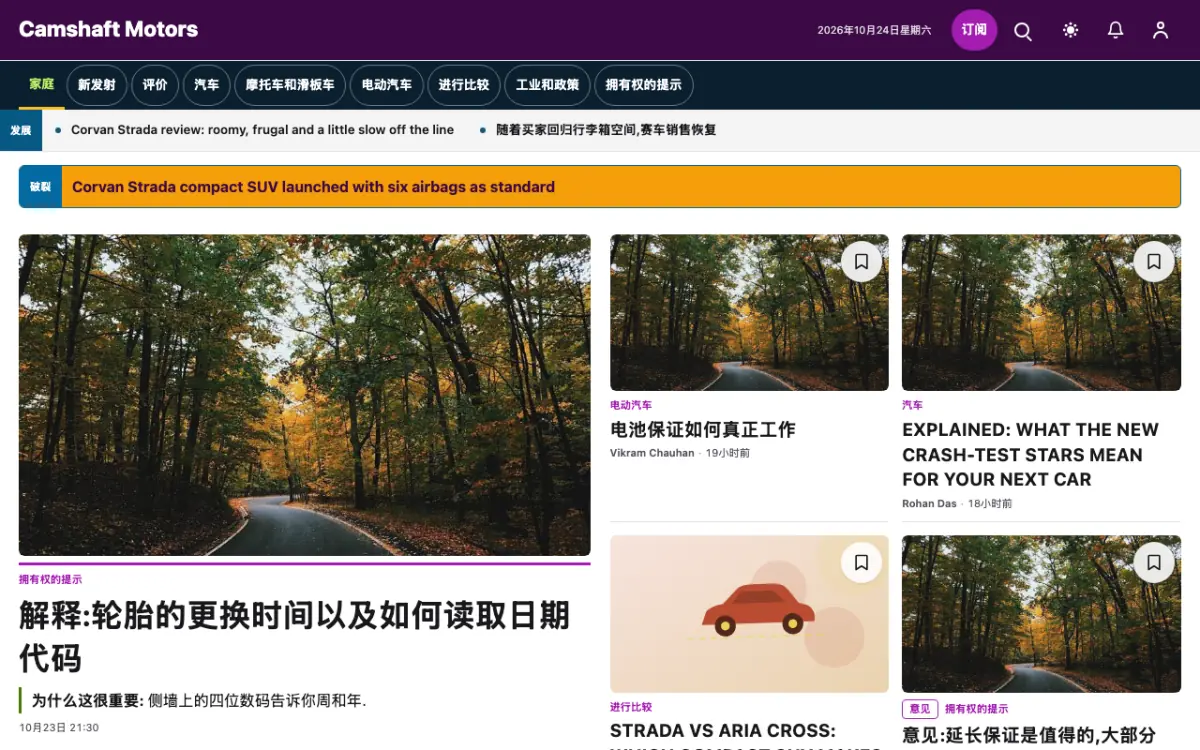Click the date 2026年10月24日星期六

point(874,30)
